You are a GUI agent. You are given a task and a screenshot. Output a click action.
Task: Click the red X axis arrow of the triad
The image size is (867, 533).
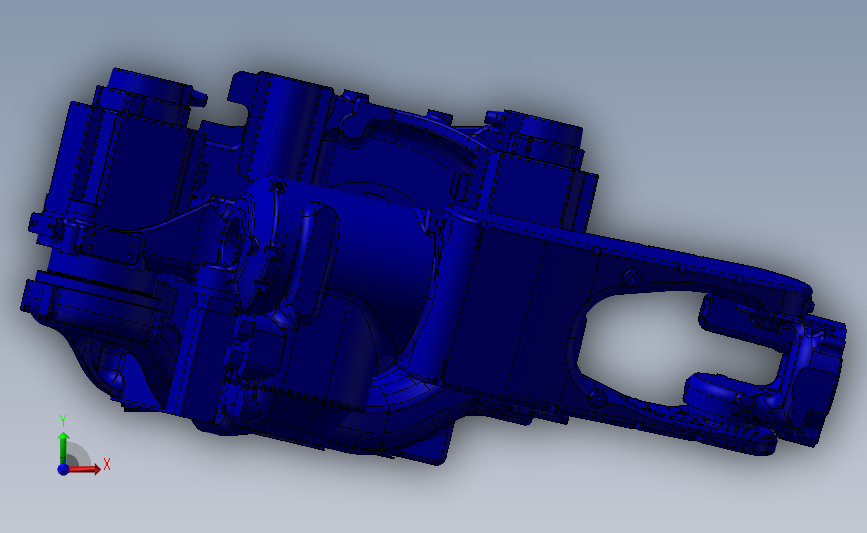tap(84, 469)
